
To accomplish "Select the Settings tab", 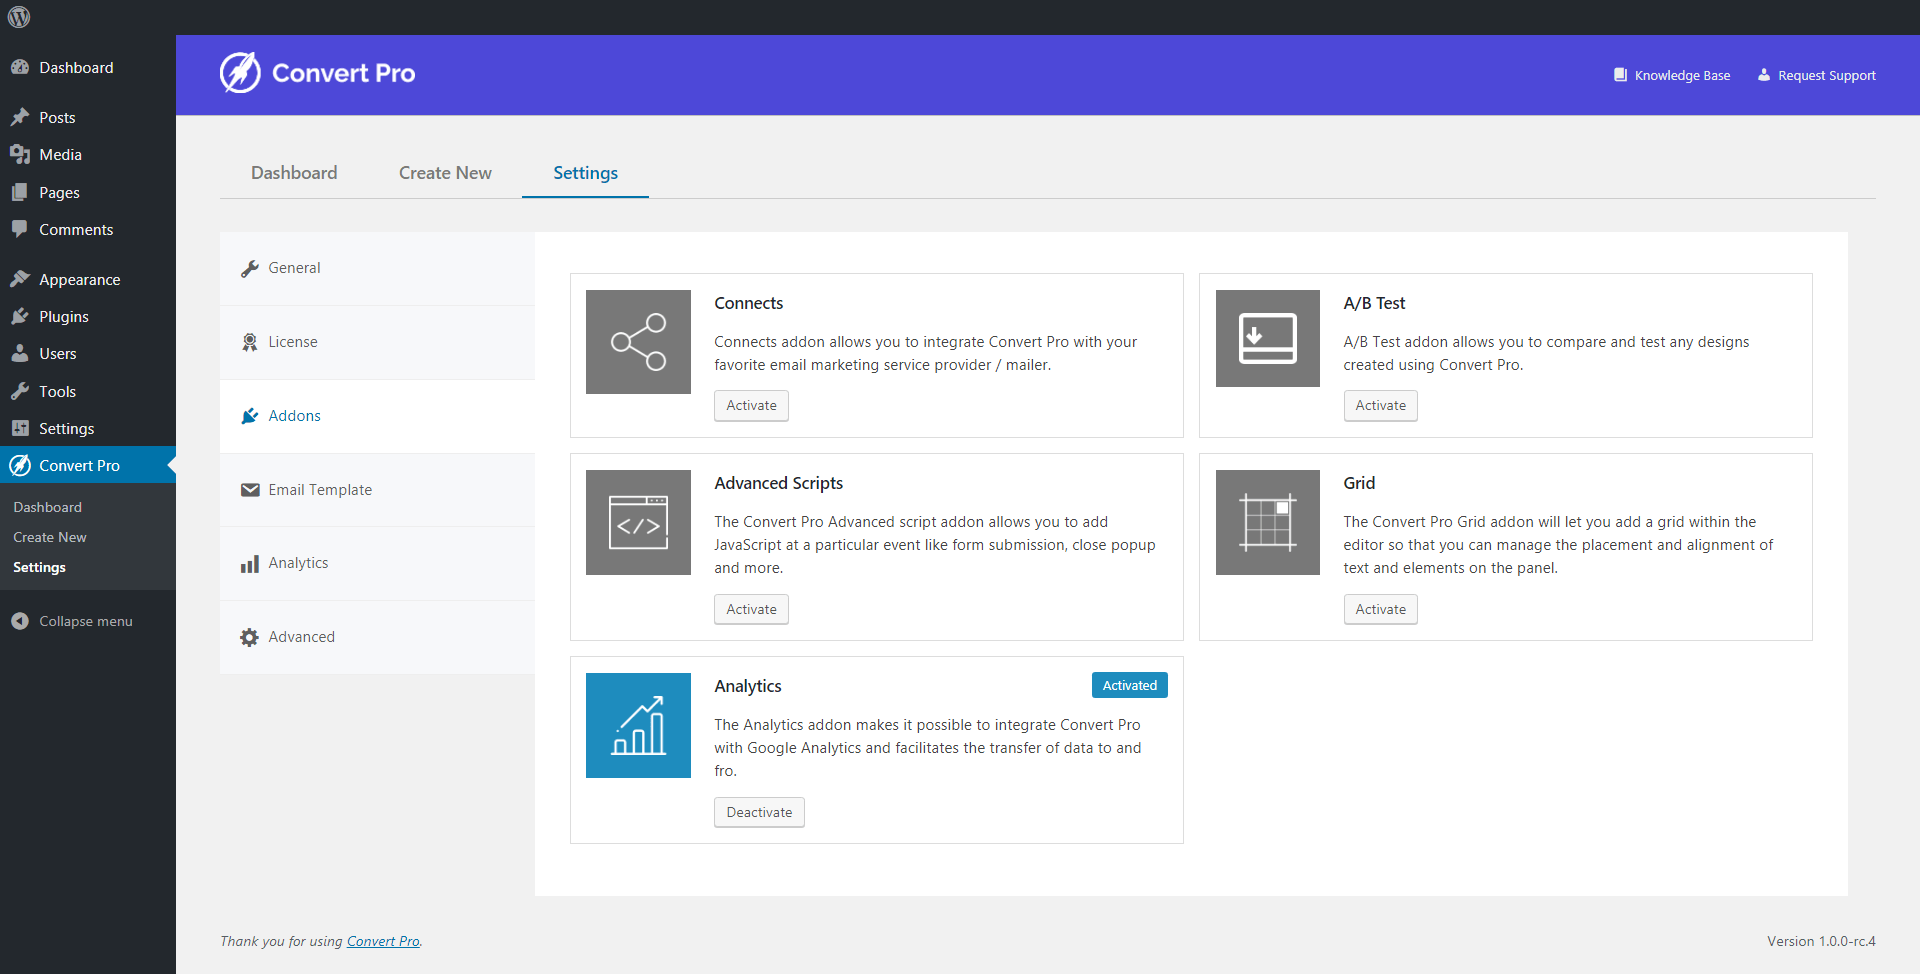I will pyautogui.click(x=585, y=173).
